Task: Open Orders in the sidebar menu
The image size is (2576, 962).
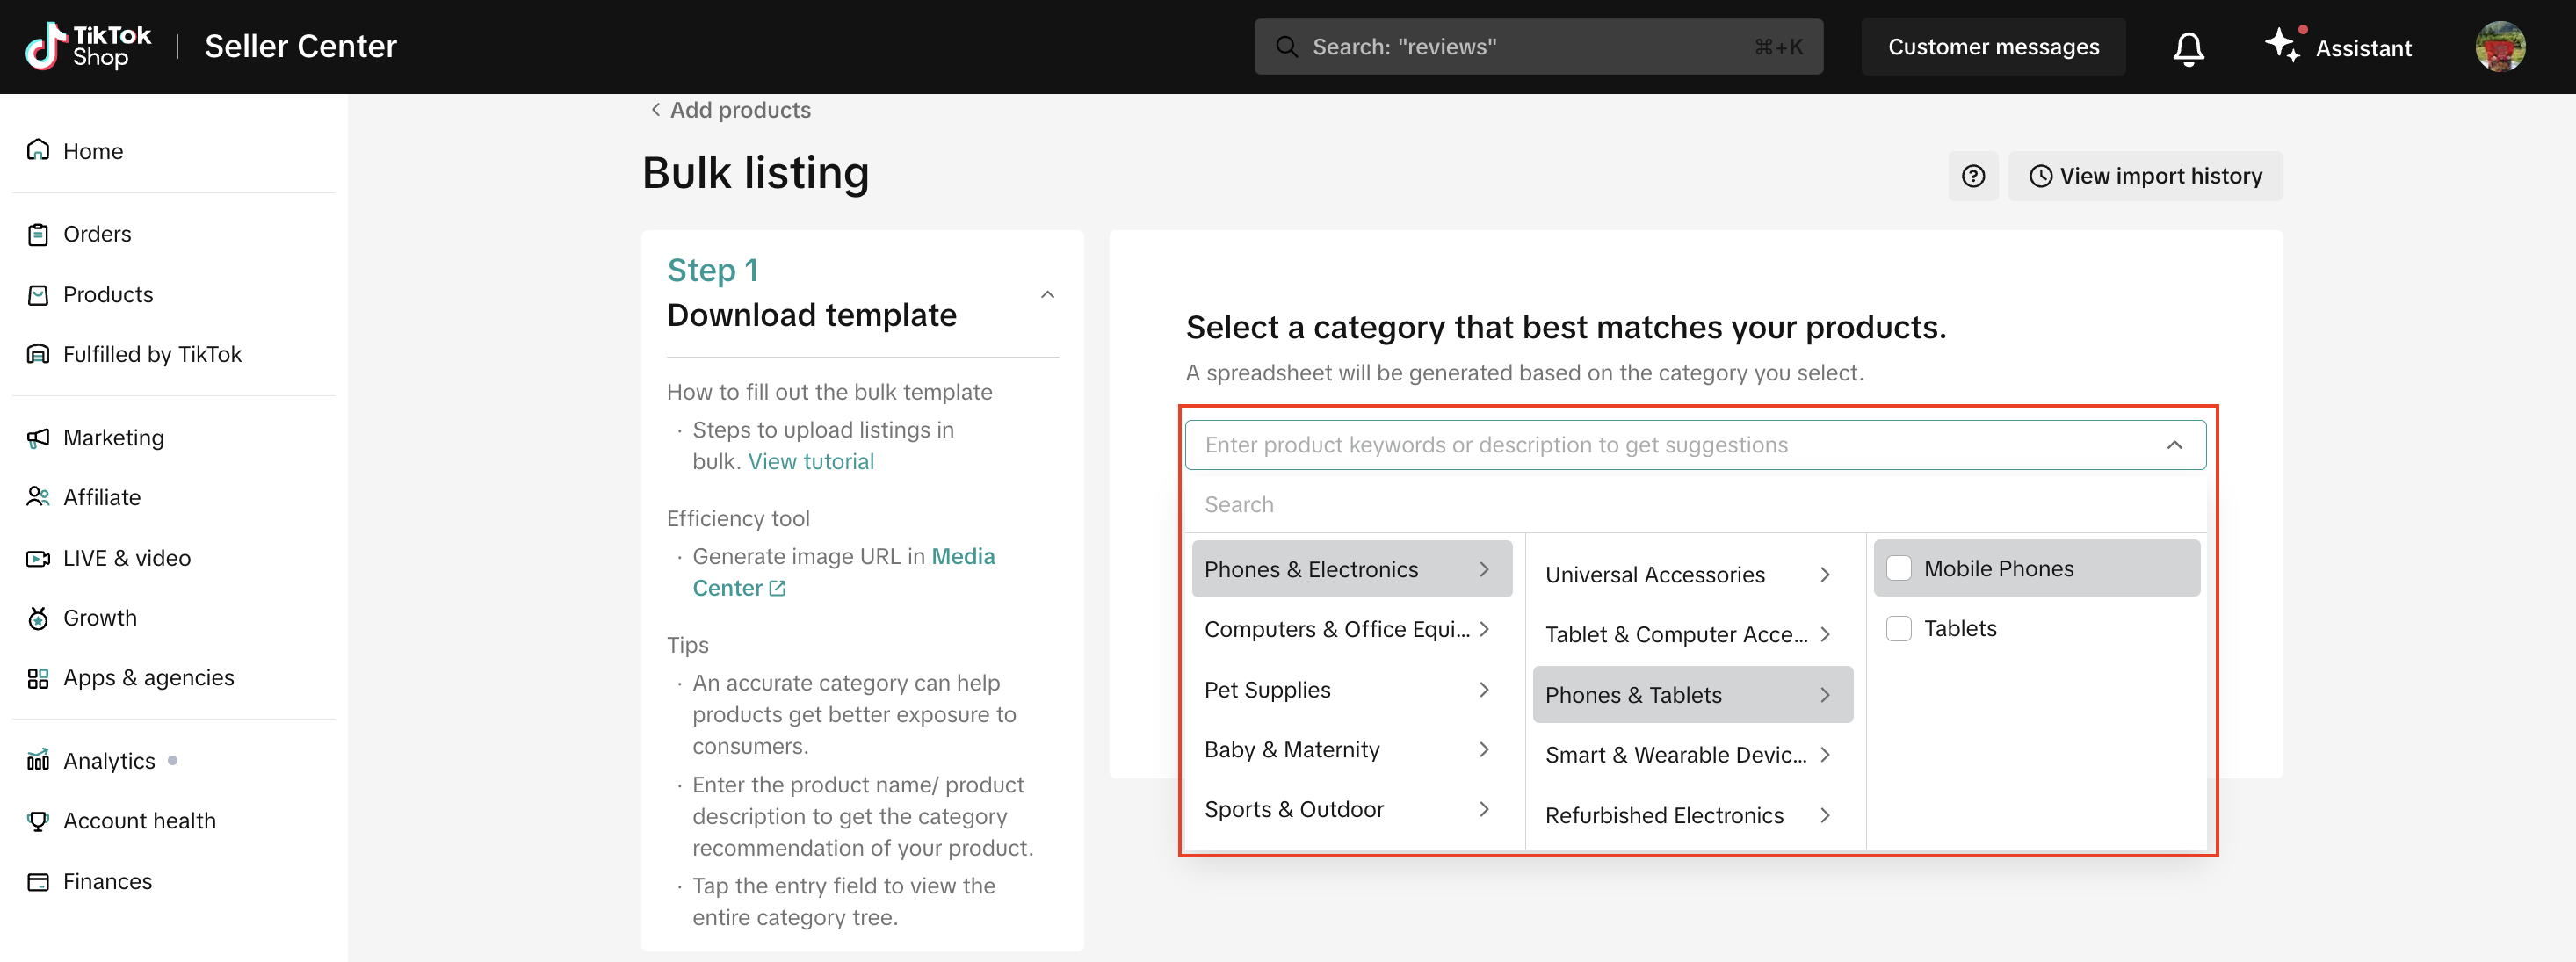Action: (x=97, y=234)
